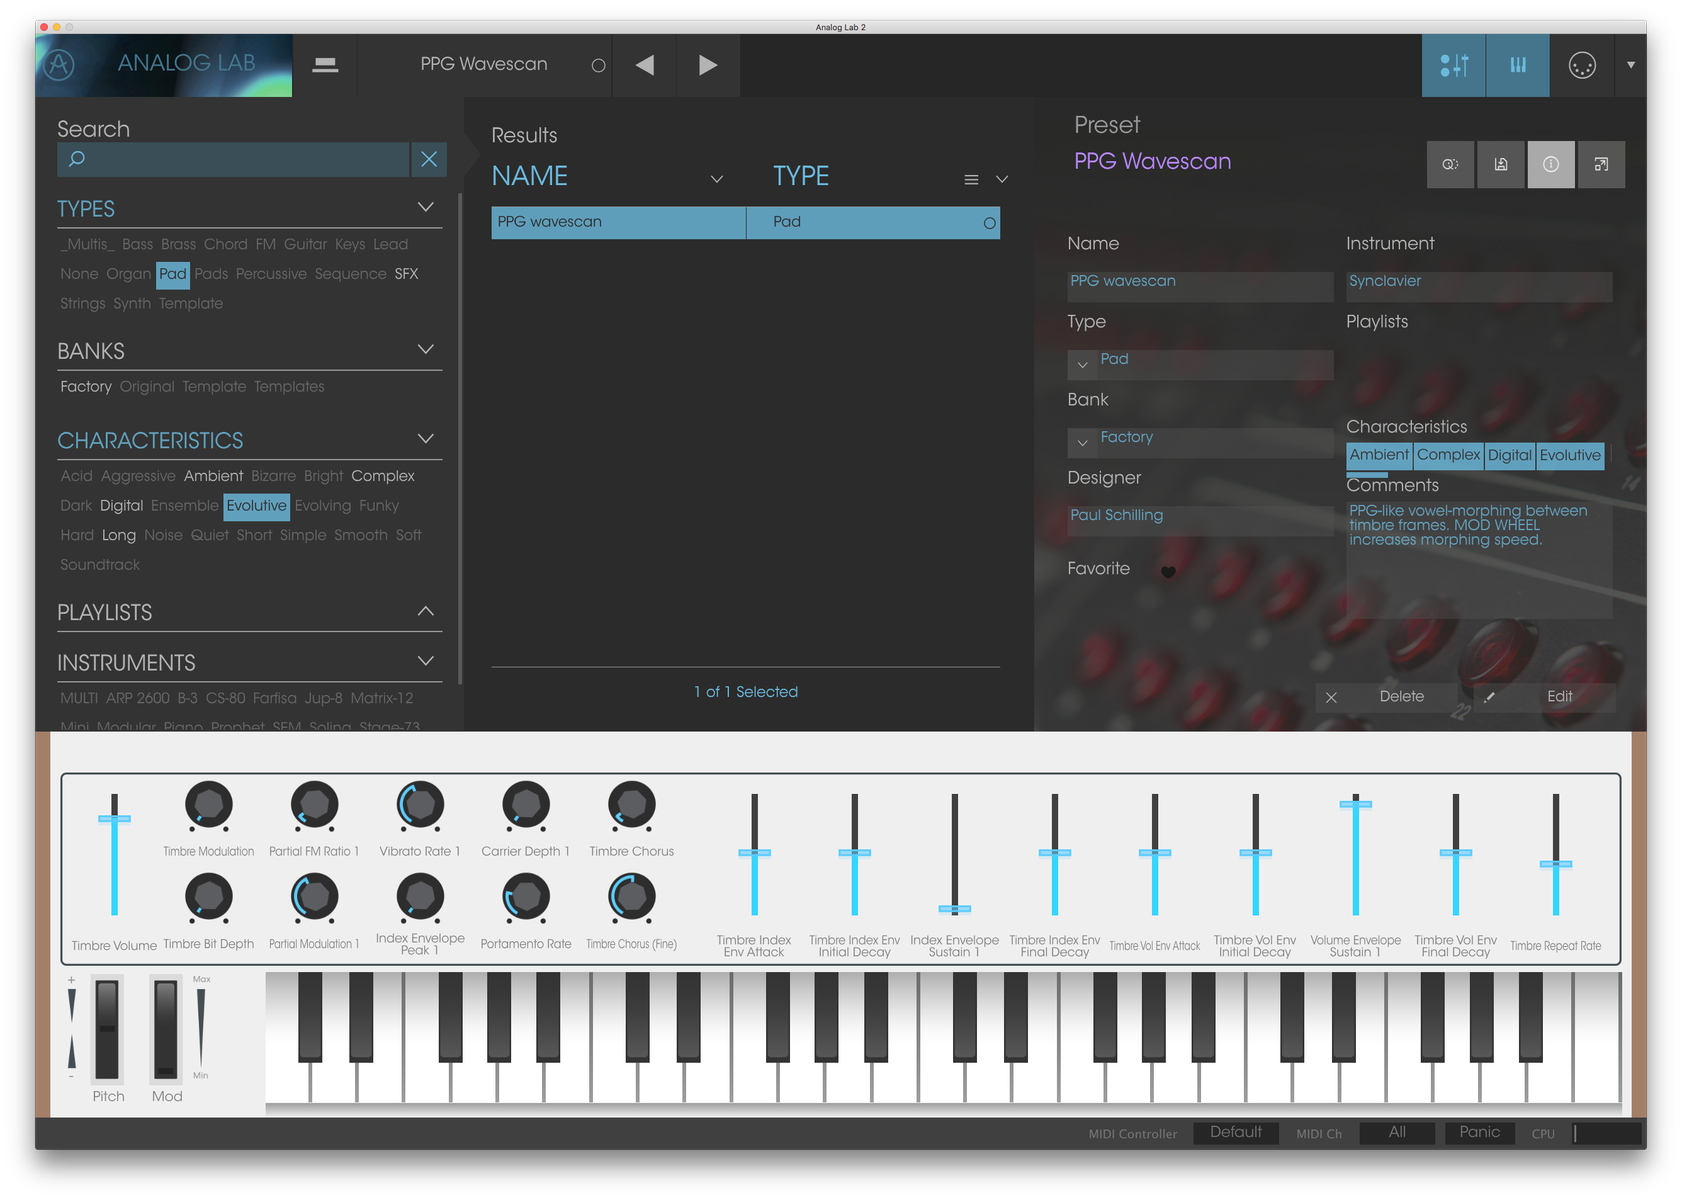Viewport: 1682px width, 1200px height.
Task: Open the controller mapping sliders icon
Action: pos(1453,64)
